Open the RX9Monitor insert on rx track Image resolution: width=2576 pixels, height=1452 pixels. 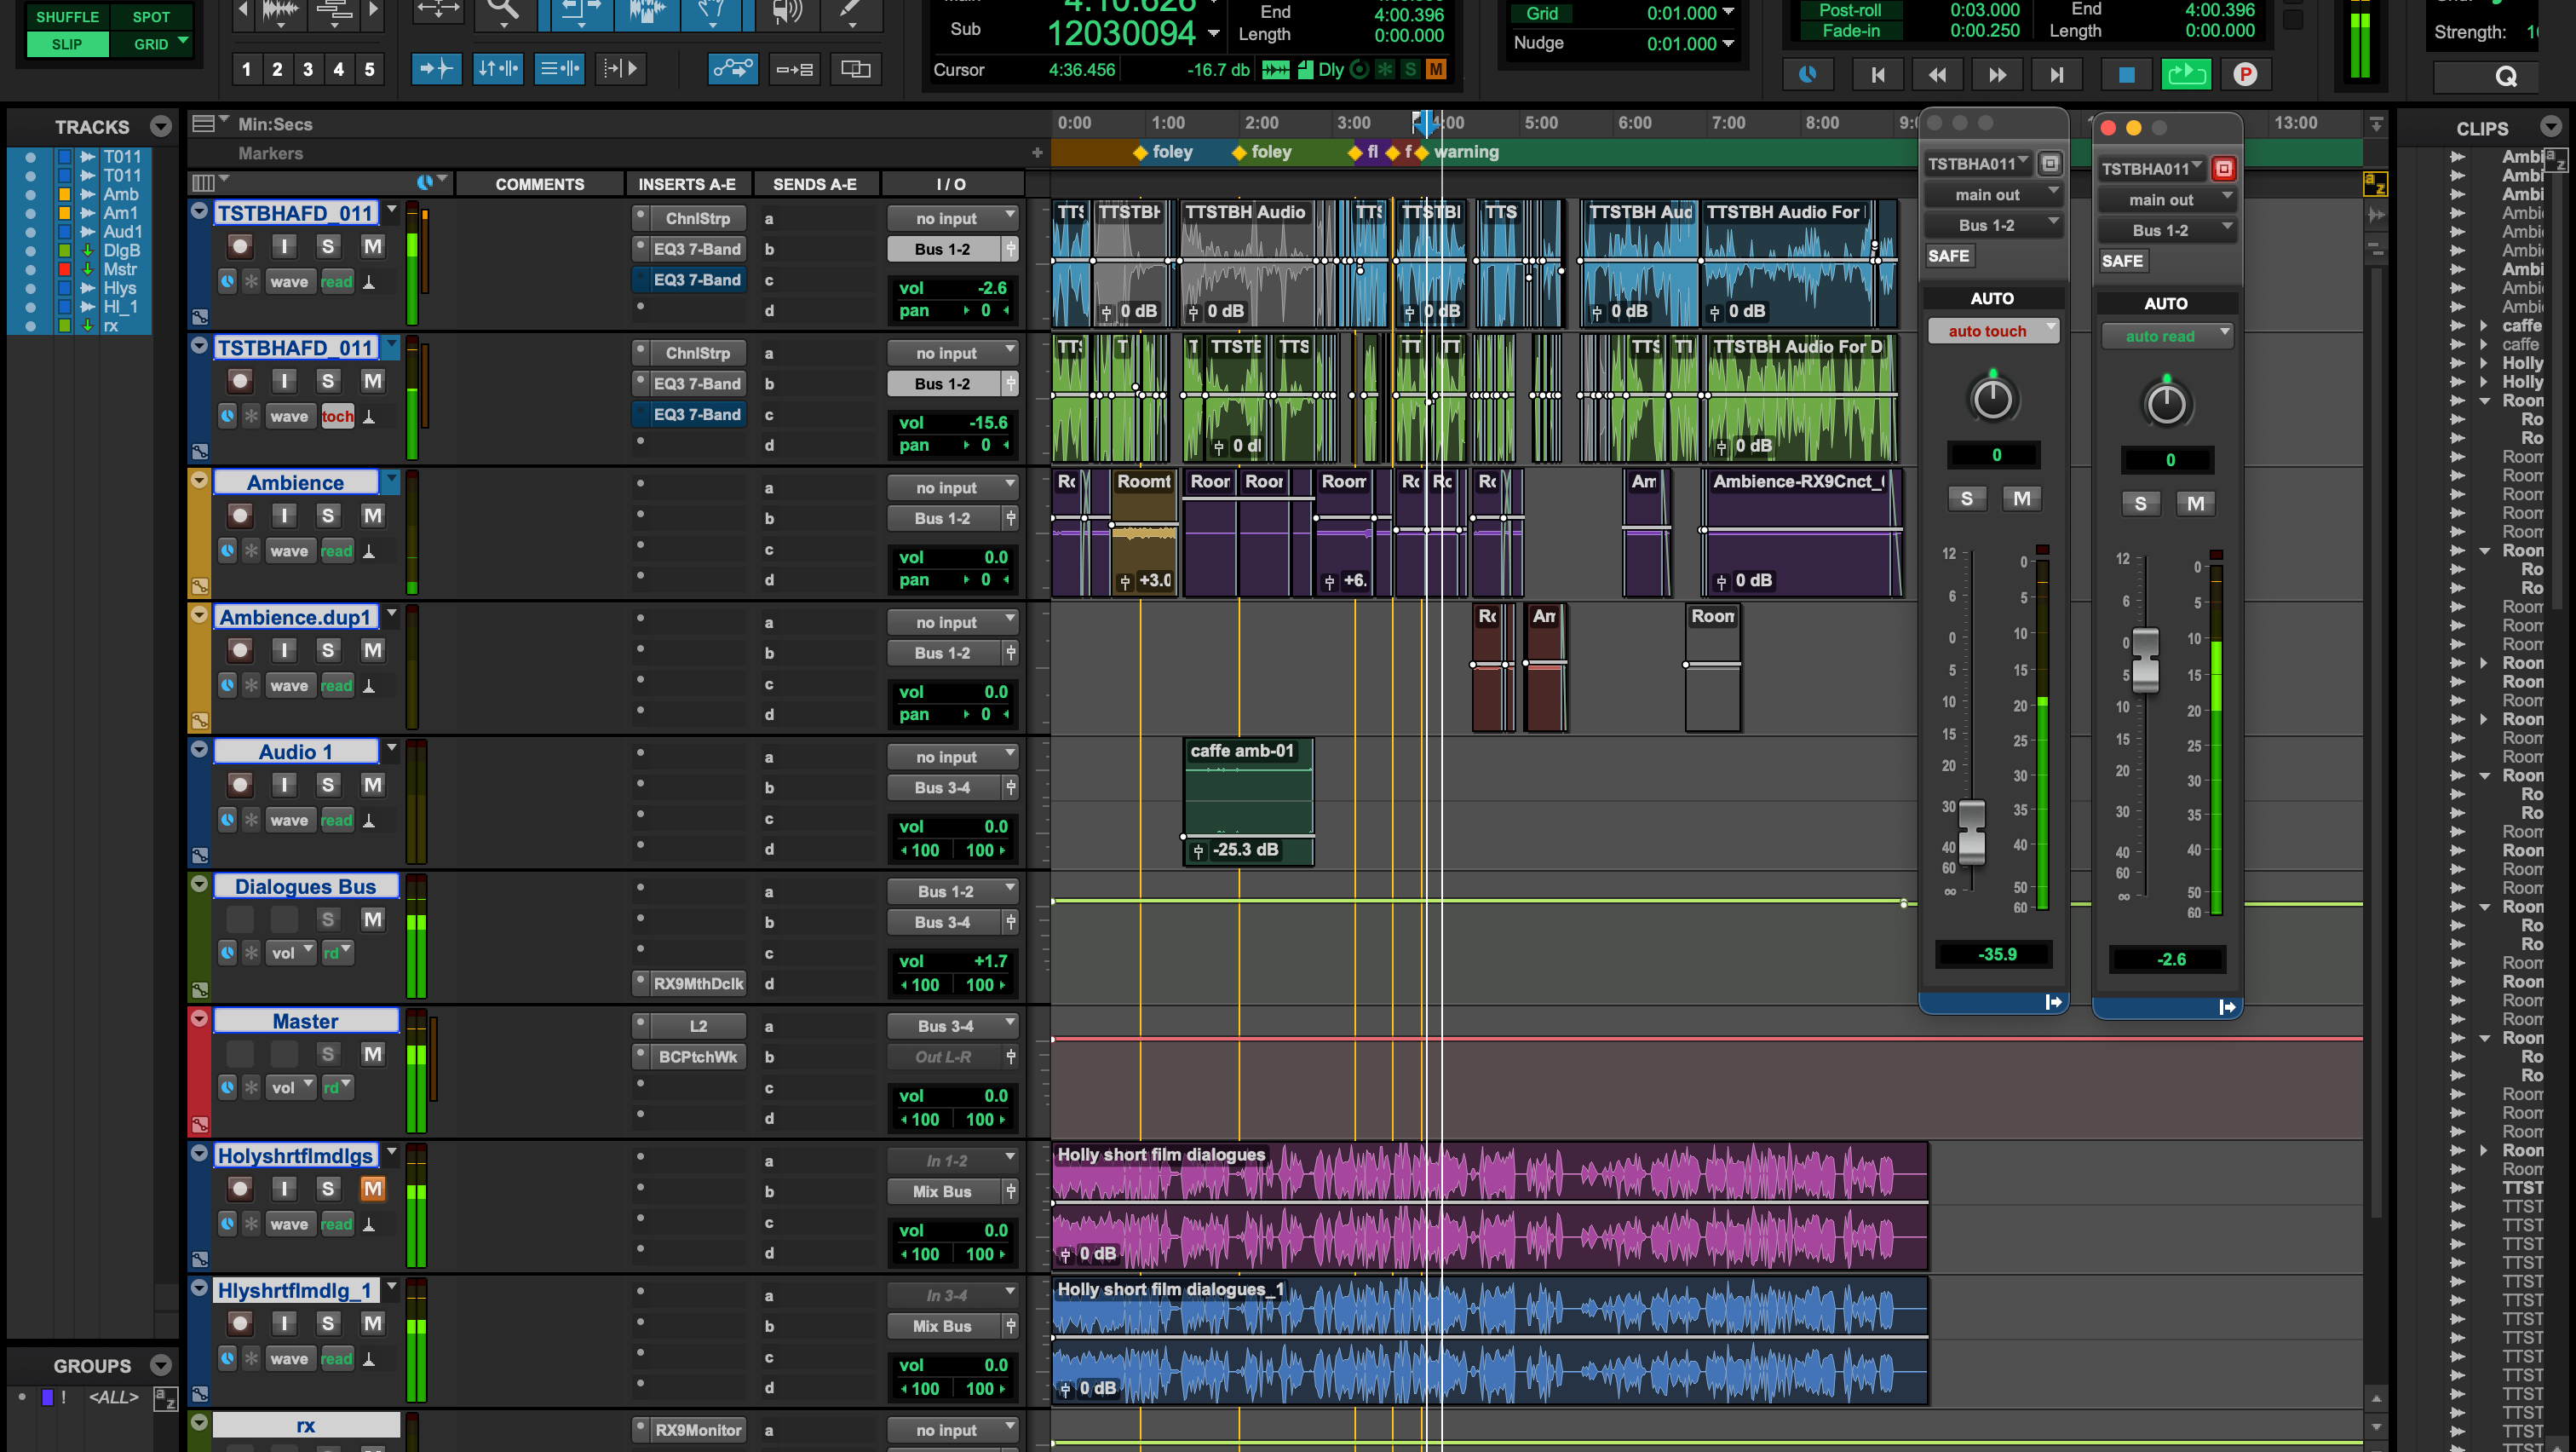[698, 1431]
